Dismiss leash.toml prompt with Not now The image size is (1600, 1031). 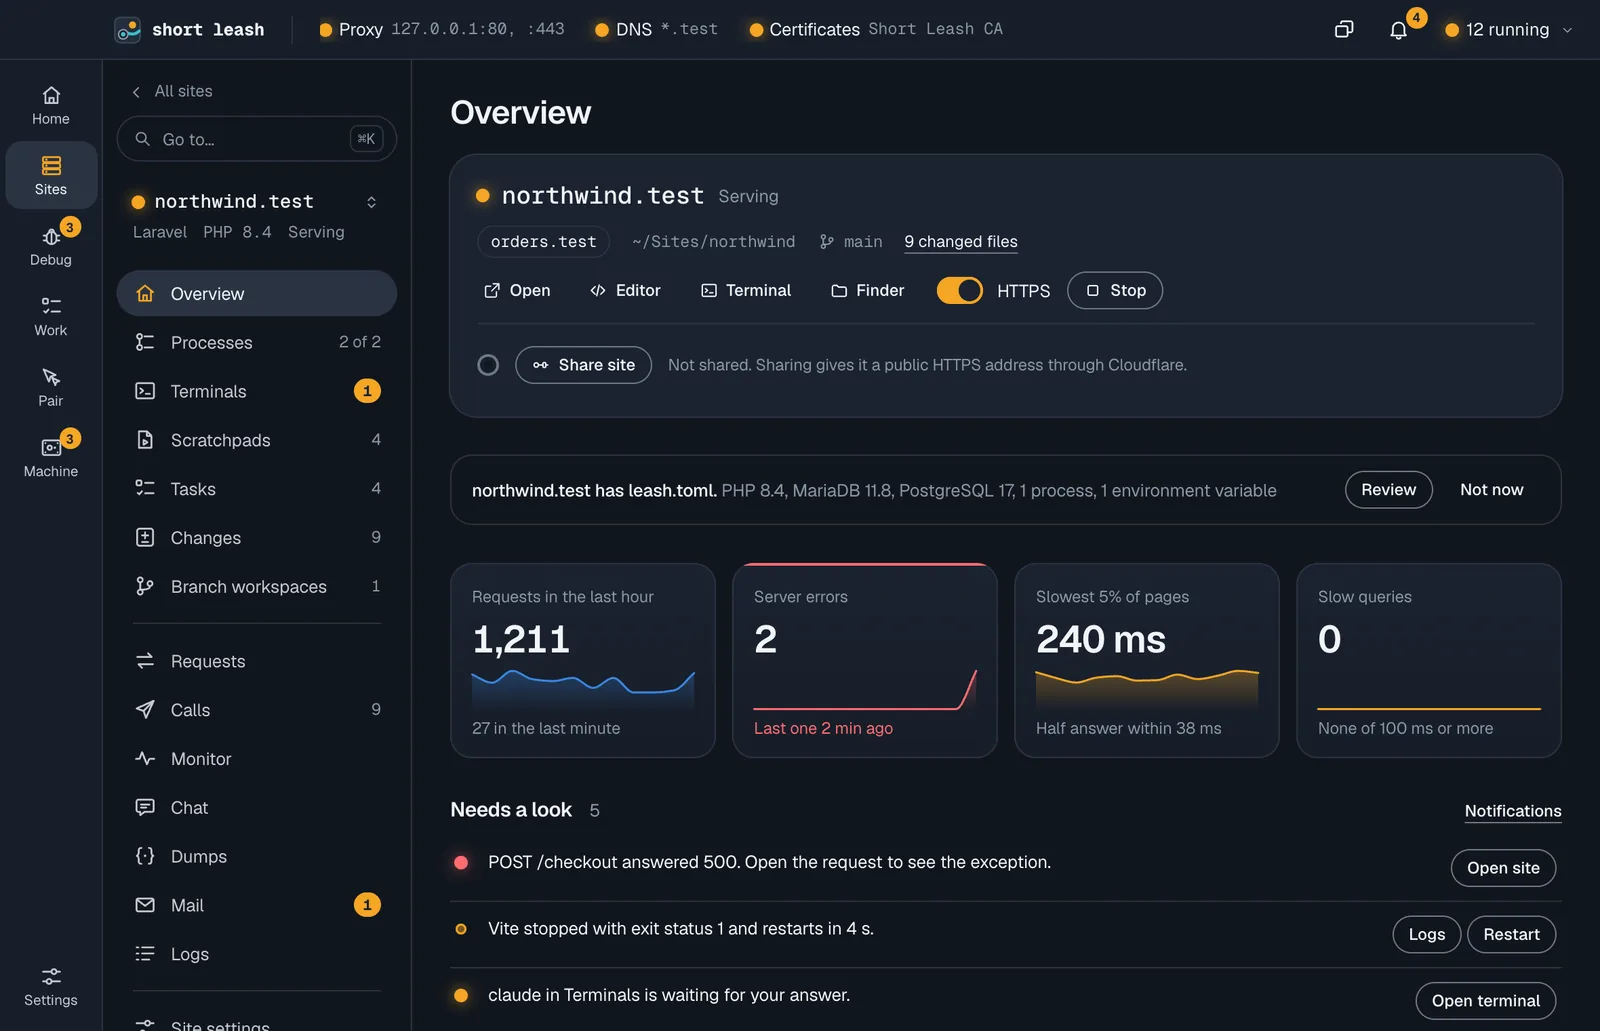(x=1491, y=490)
